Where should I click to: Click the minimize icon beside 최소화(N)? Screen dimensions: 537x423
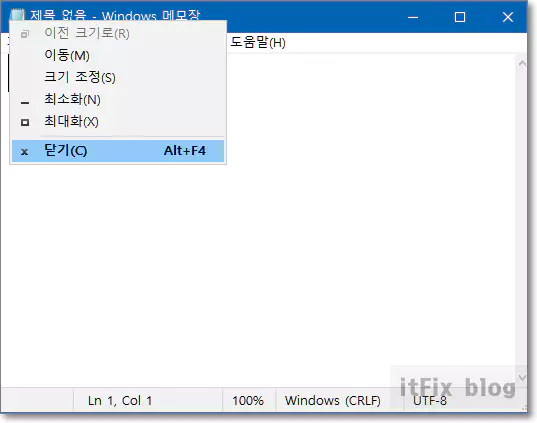pyautogui.click(x=25, y=102)
